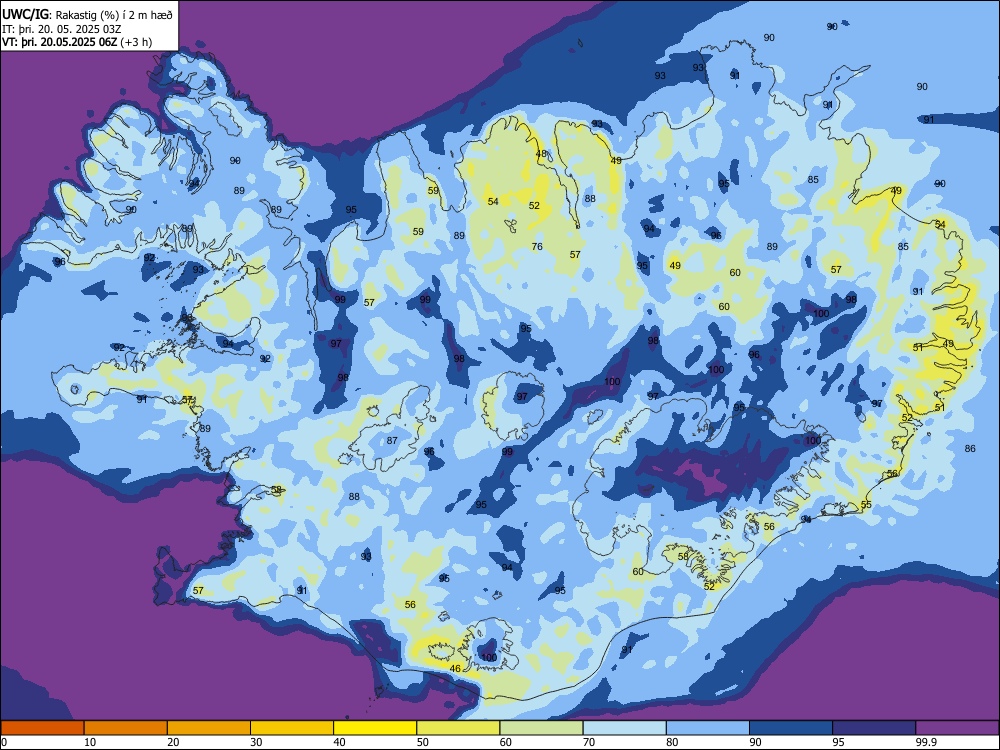Click the bright yellow 40–50 legend swatch
Image resolution: width=1000 pixels, height=750 pixels.
(375, 728)
